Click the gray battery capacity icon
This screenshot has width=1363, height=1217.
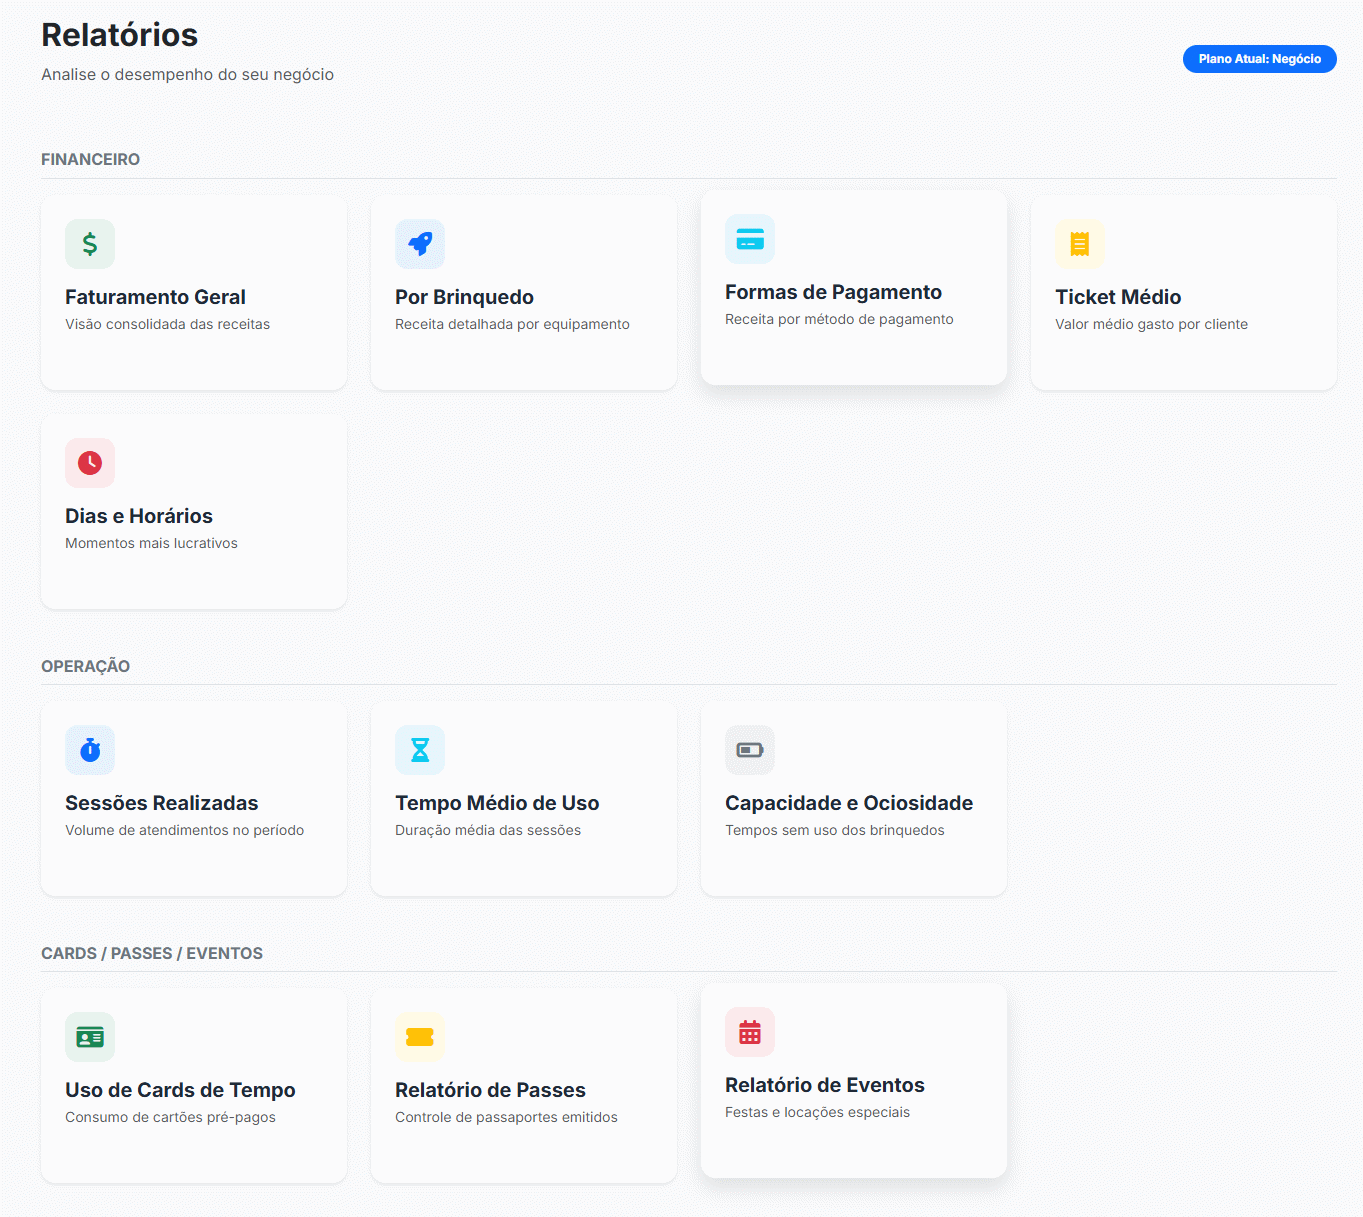coord(750,750)
